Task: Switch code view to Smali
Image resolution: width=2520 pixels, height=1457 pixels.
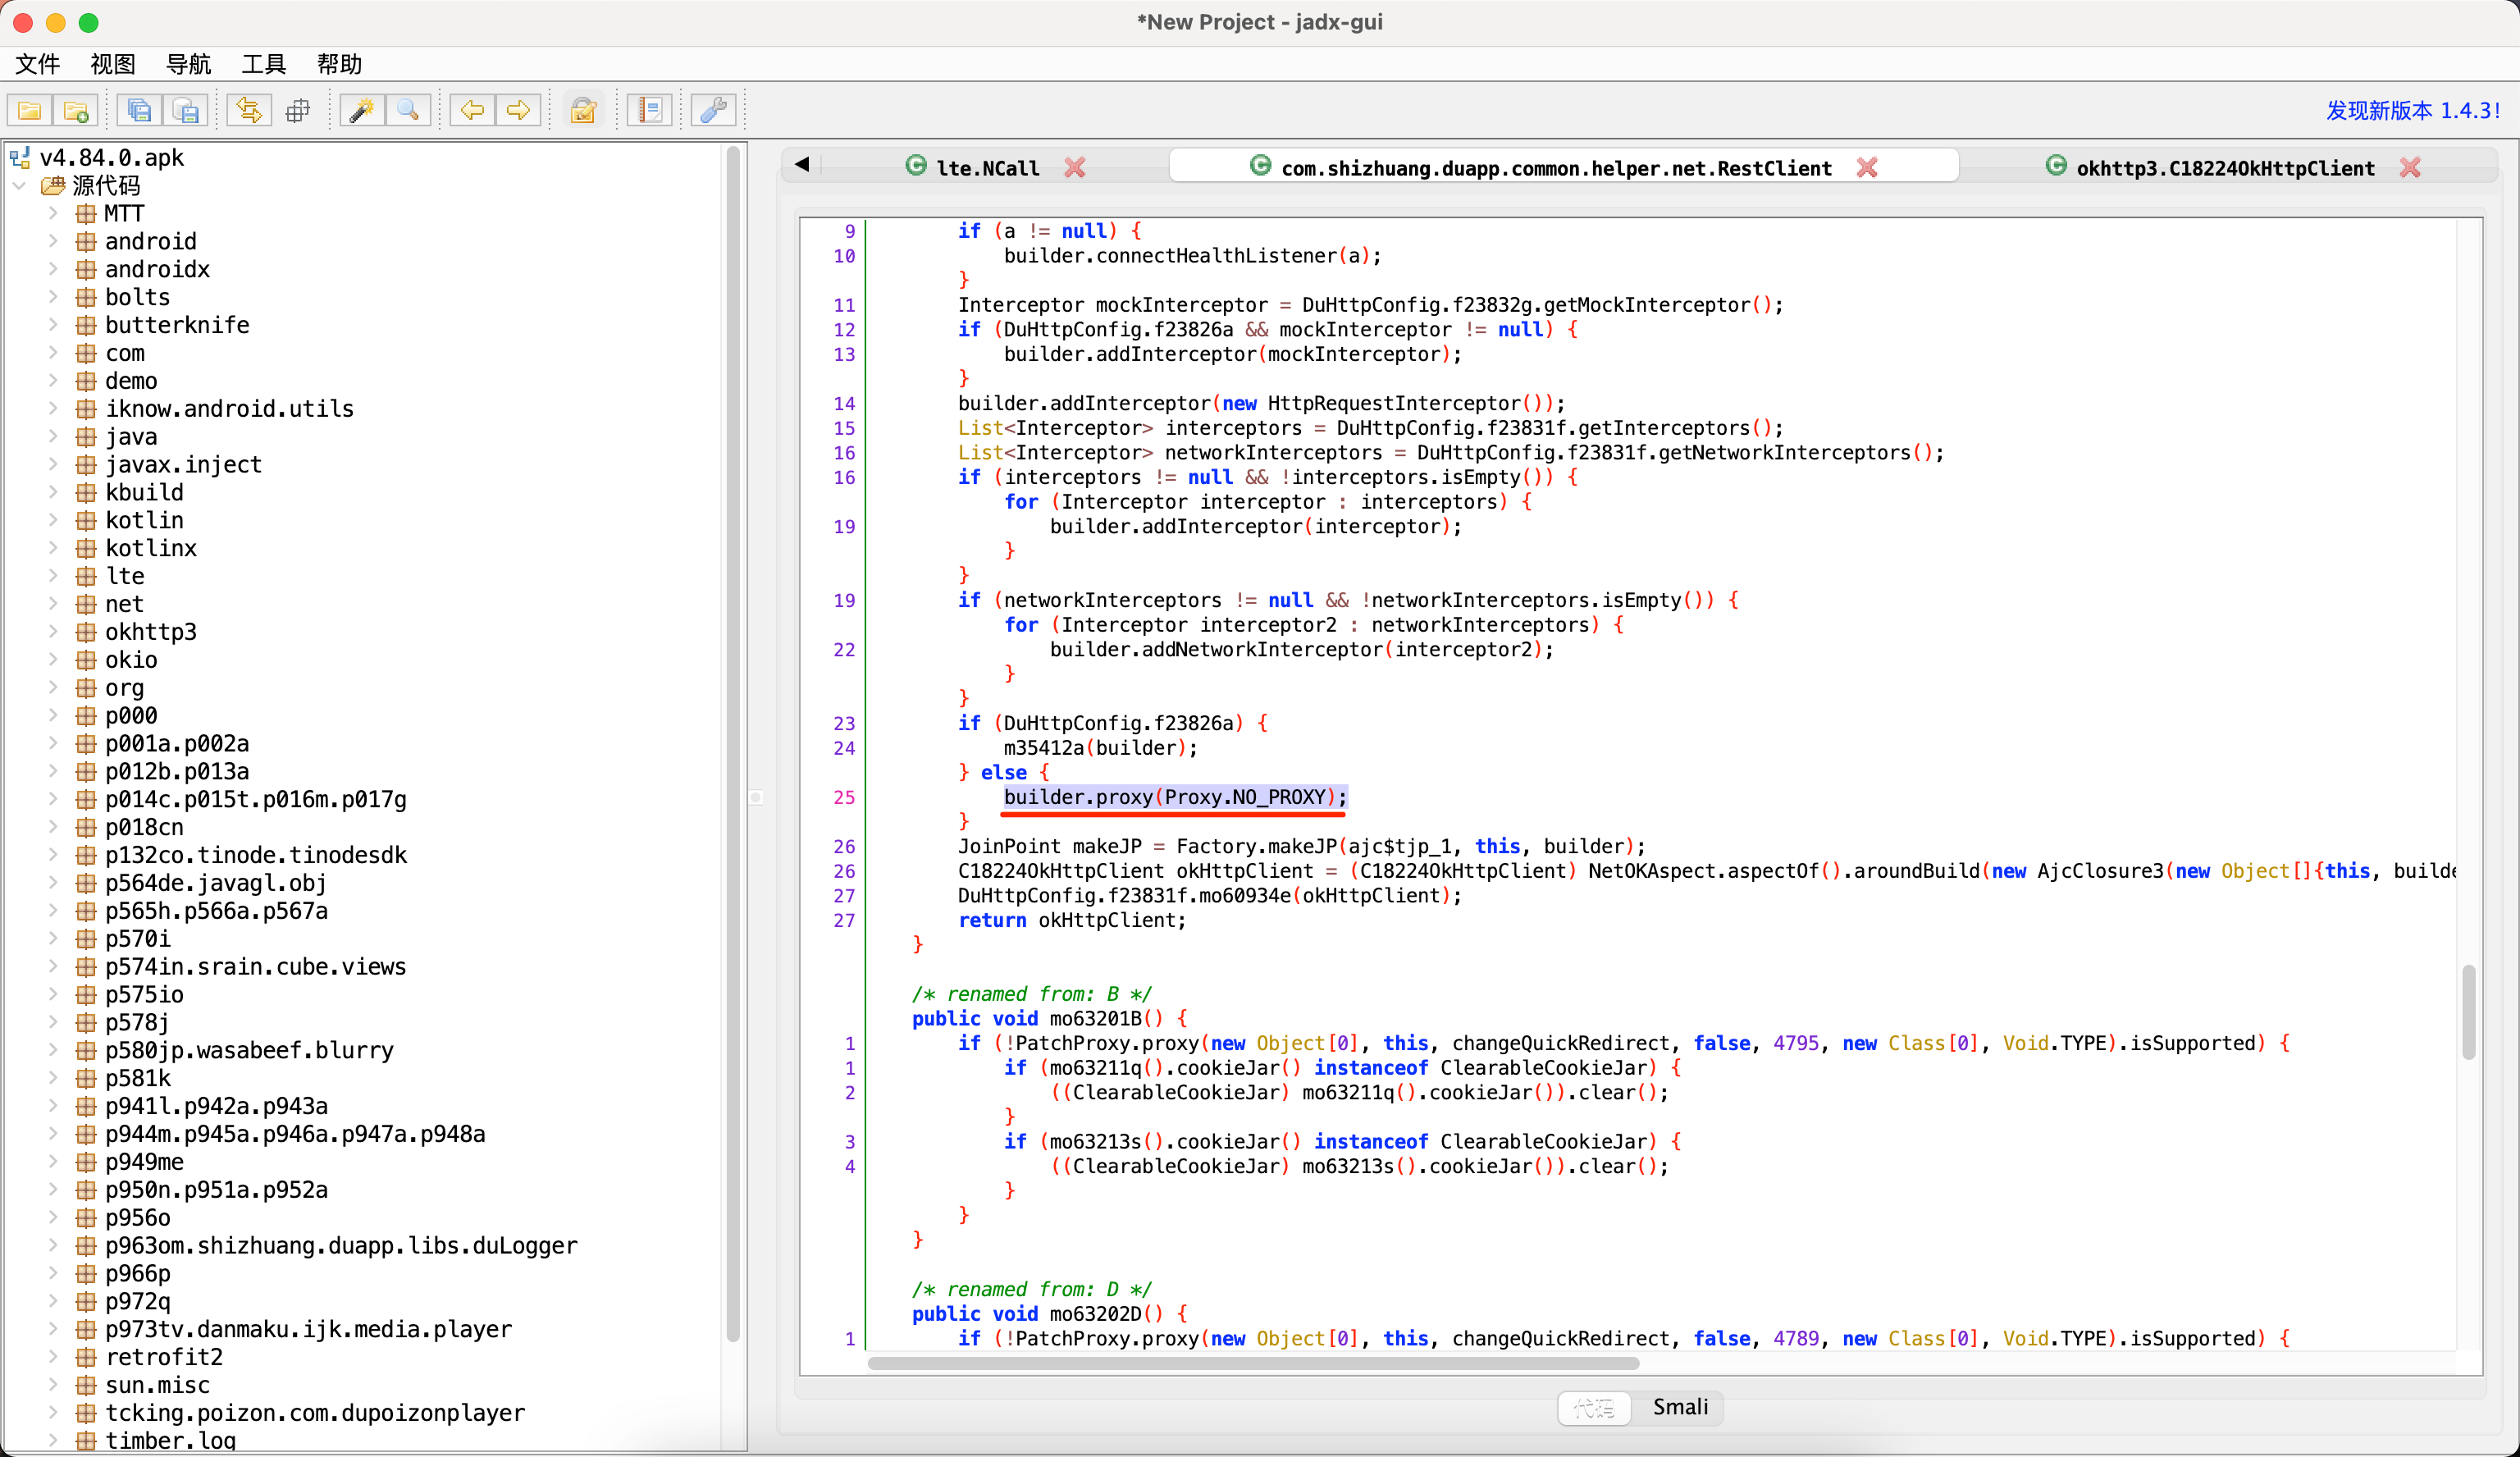Action: click(x=1680, y=1407)
